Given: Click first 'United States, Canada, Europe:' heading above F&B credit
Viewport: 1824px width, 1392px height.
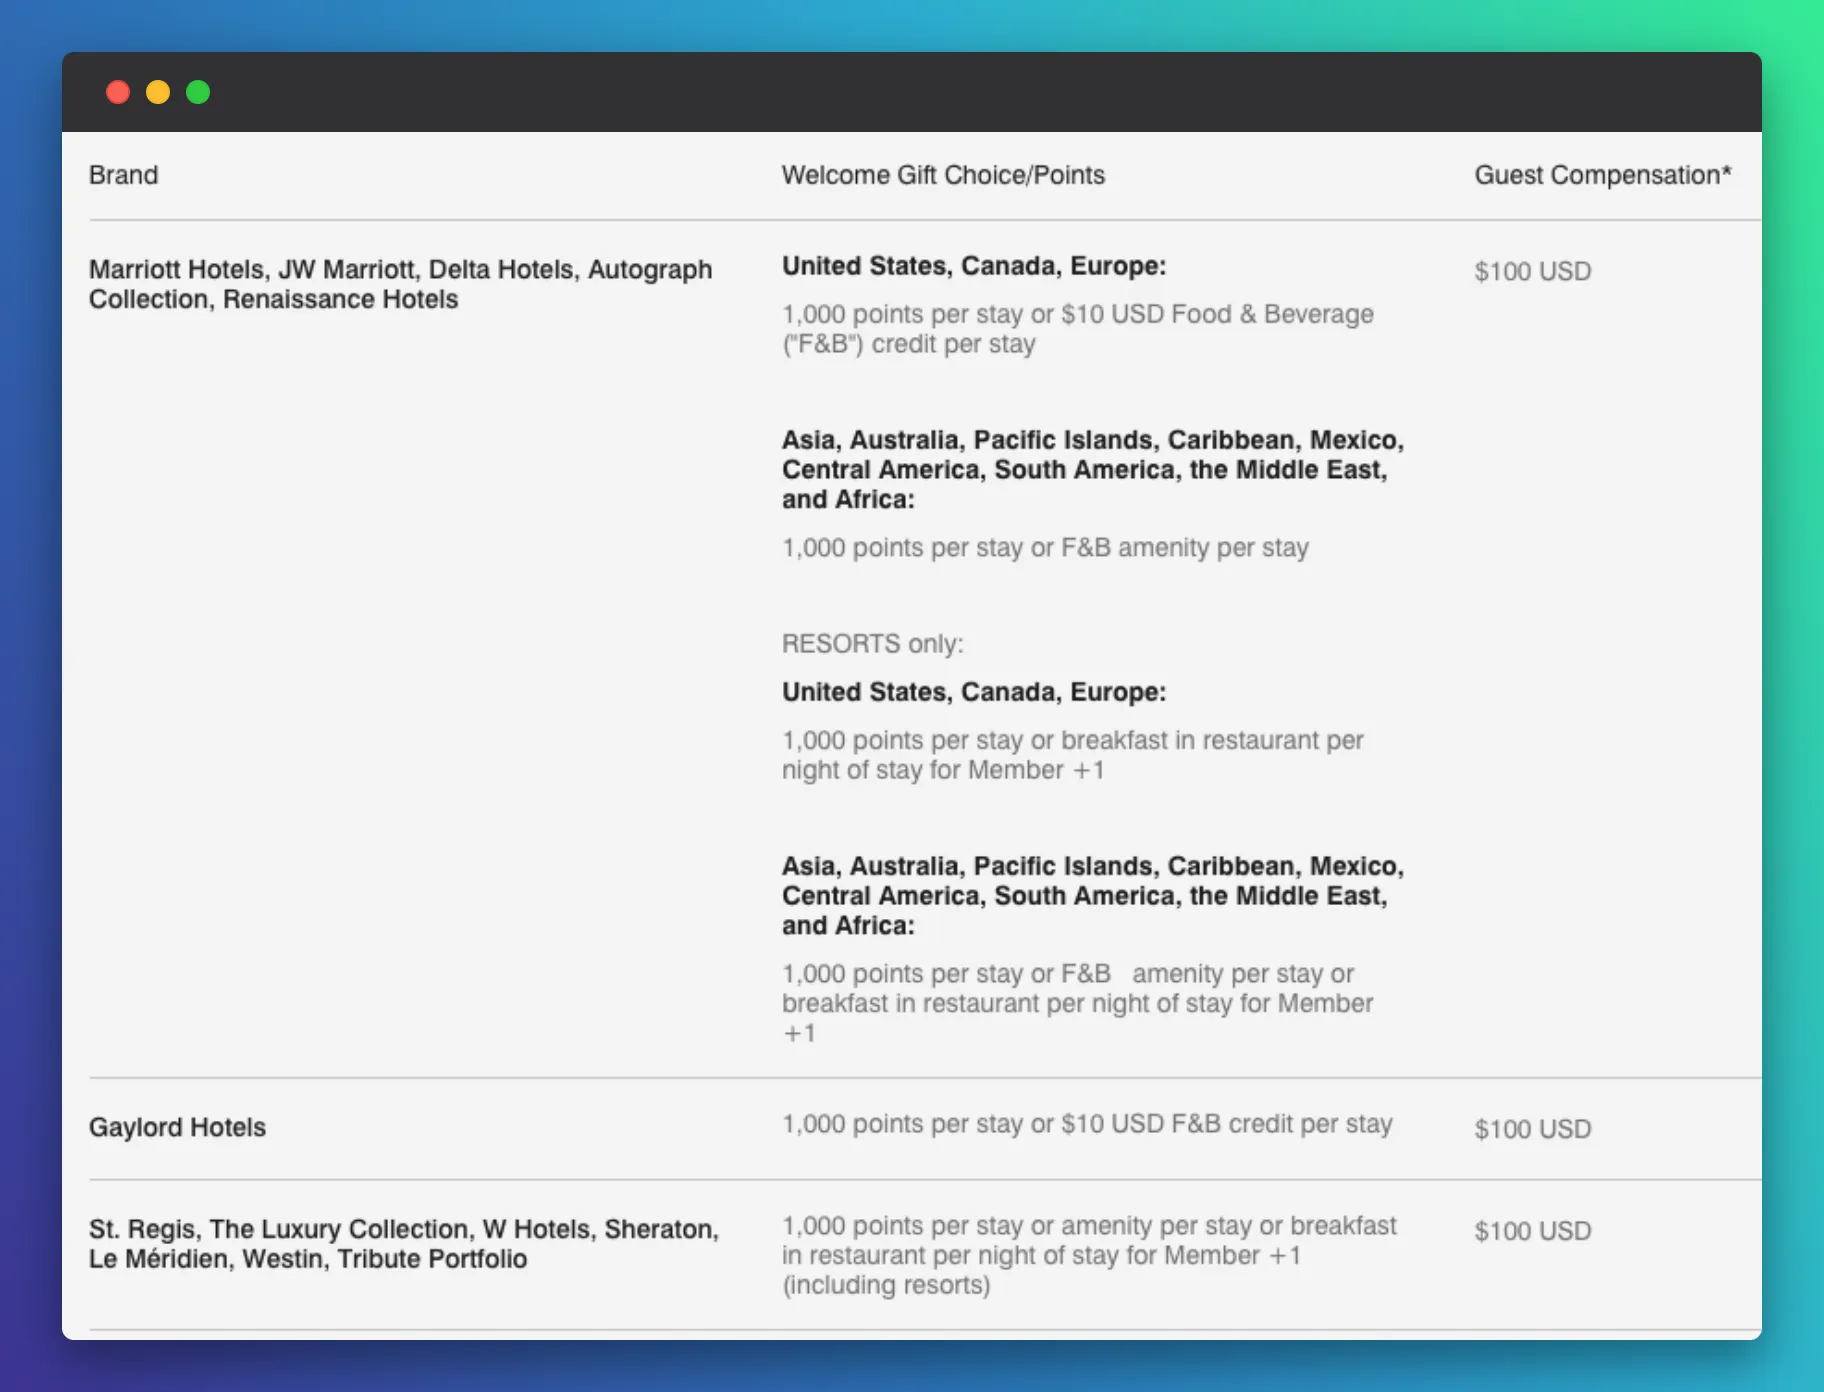Looking at the screenshot, I should point(974,266).
